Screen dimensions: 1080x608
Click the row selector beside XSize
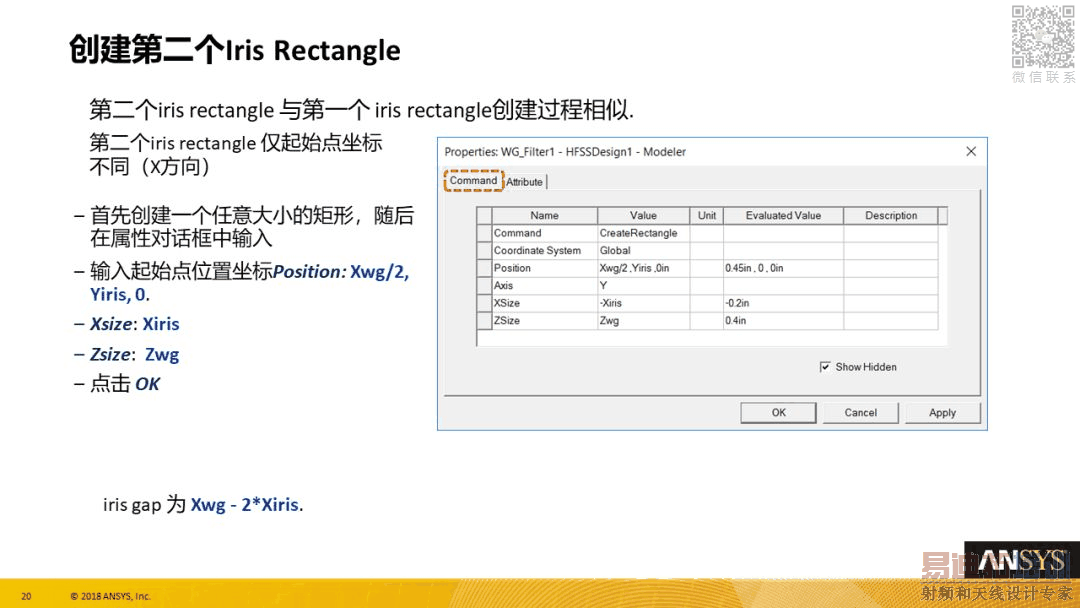click(484, 303)
